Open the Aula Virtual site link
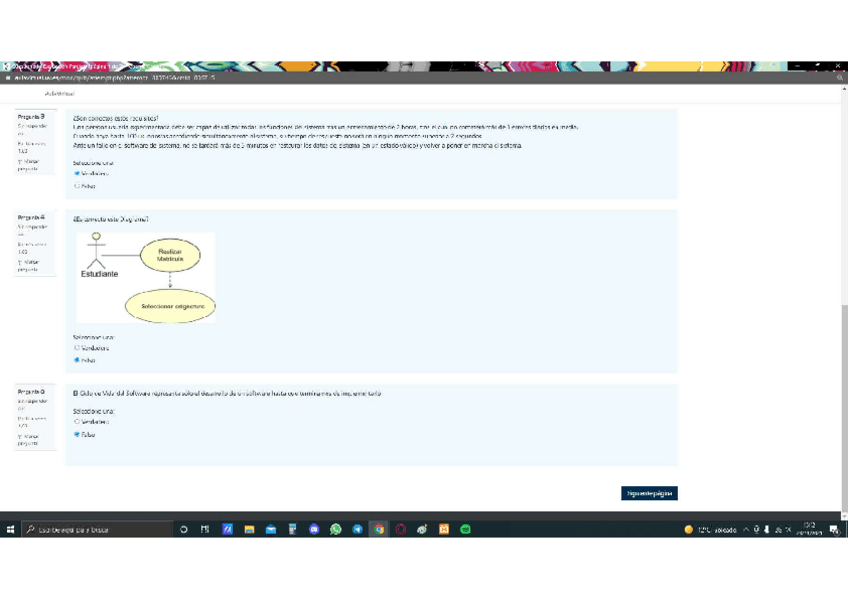The image size is (848, 599). pos(59,94)
